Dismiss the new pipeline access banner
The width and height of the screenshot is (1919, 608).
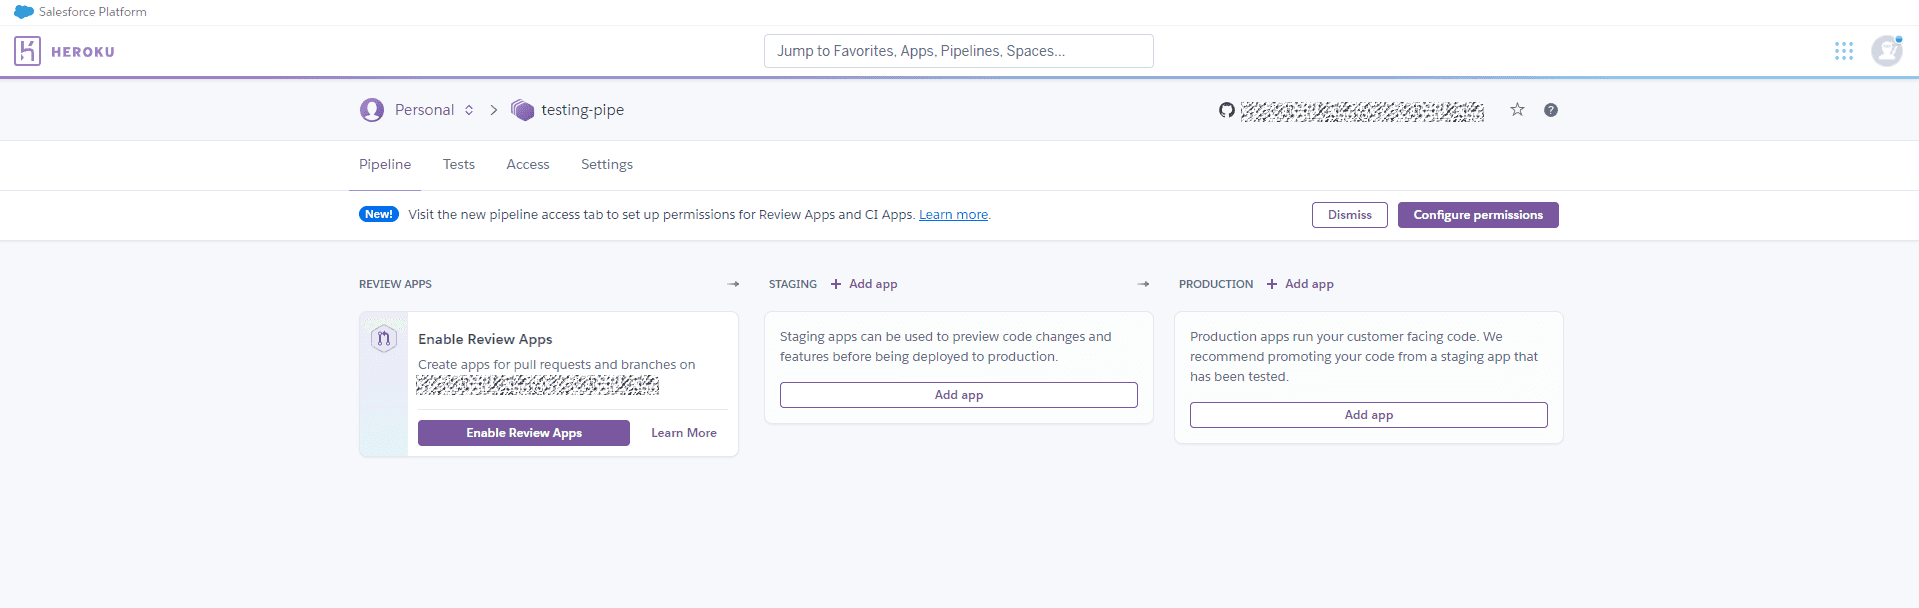pyautogui.click(x=1349, y=215)
